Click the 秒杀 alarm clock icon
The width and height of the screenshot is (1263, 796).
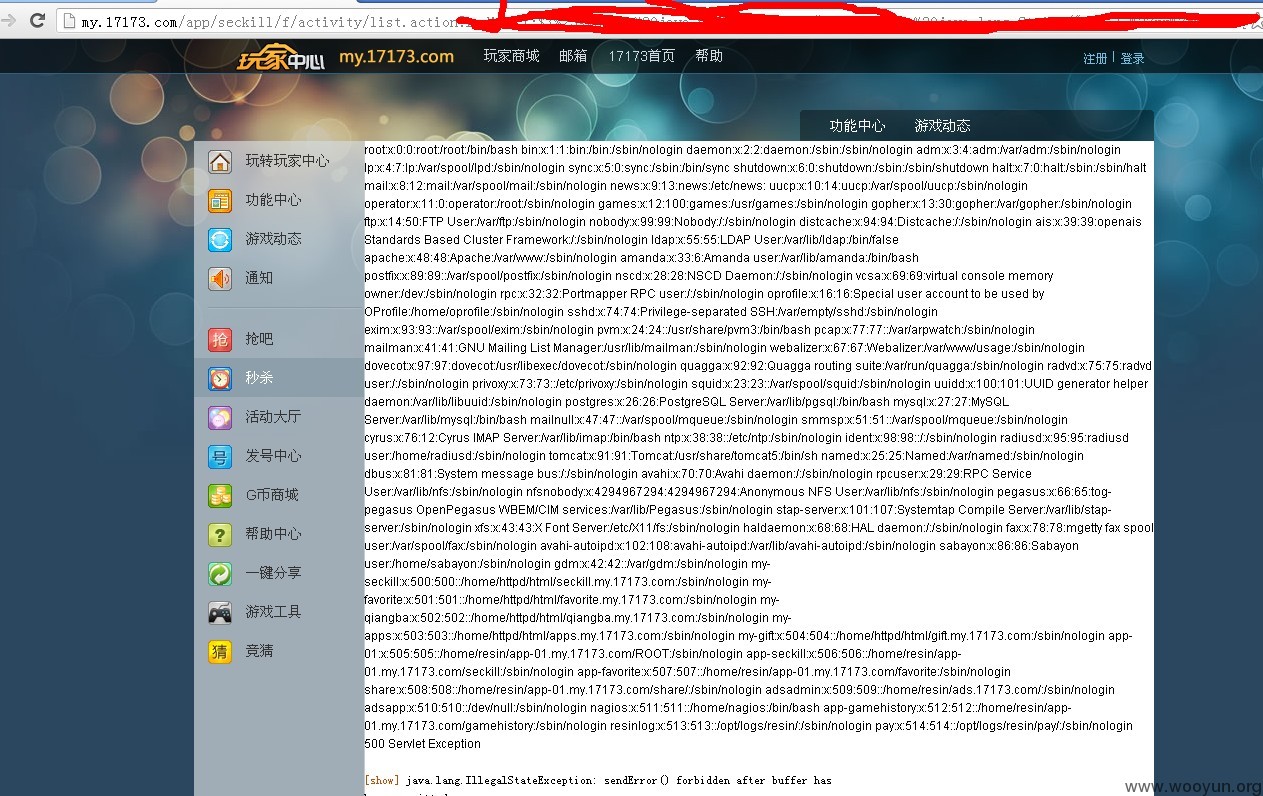(x=220, y=378)
